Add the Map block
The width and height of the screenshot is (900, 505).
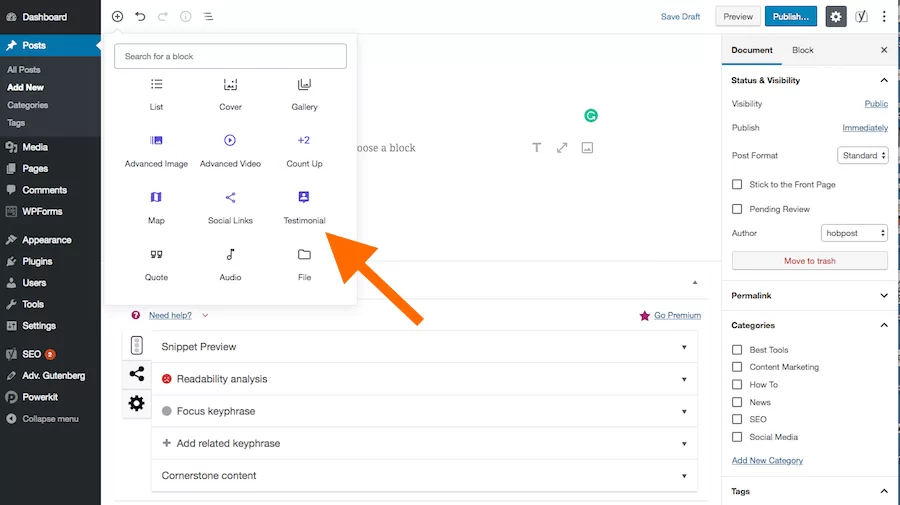(156, 206)
